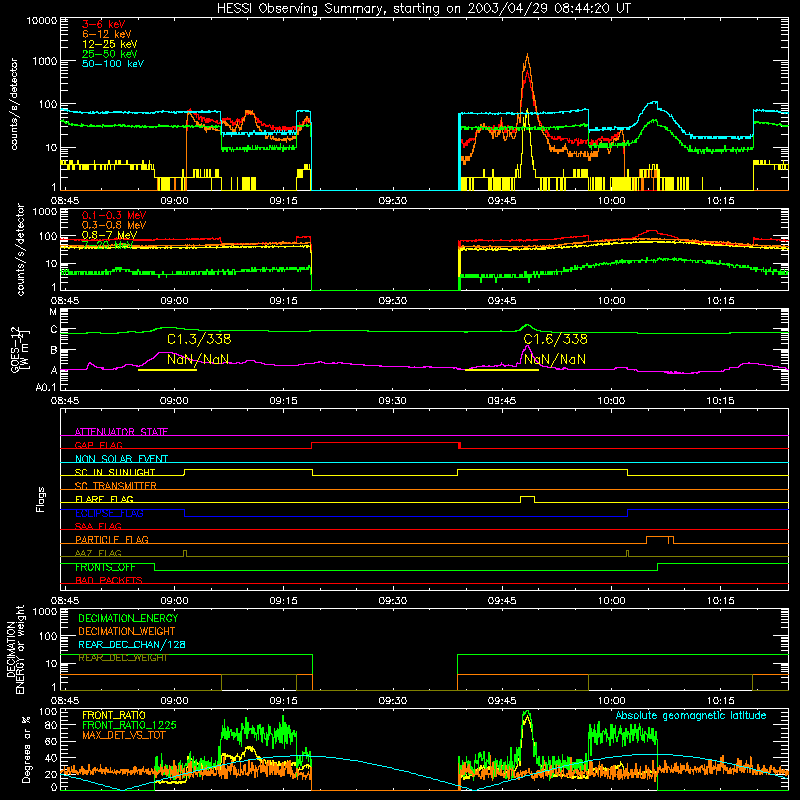Select the orange 6-12 keV legend label
This screenshot has width=800, height=800.
[106, 34]
